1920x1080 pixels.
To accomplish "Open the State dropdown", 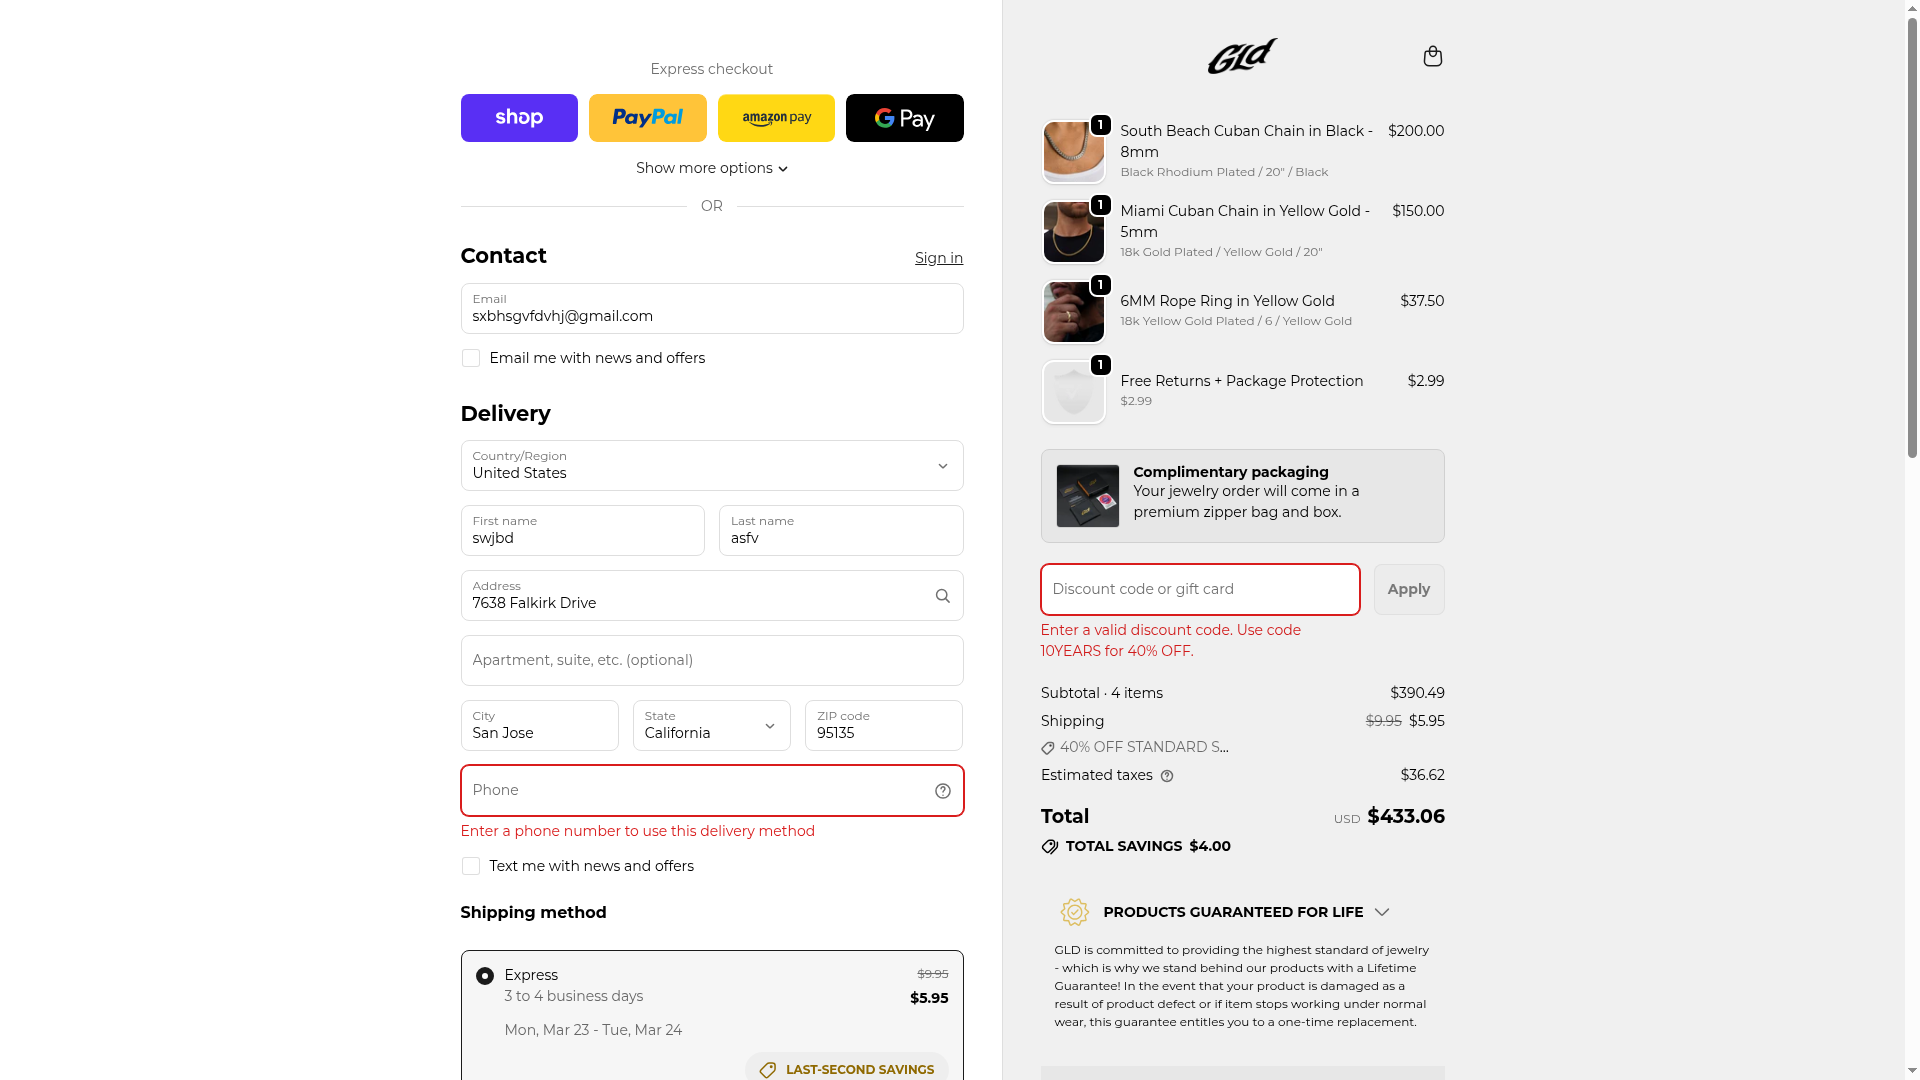I will click(x=711, y=726).
